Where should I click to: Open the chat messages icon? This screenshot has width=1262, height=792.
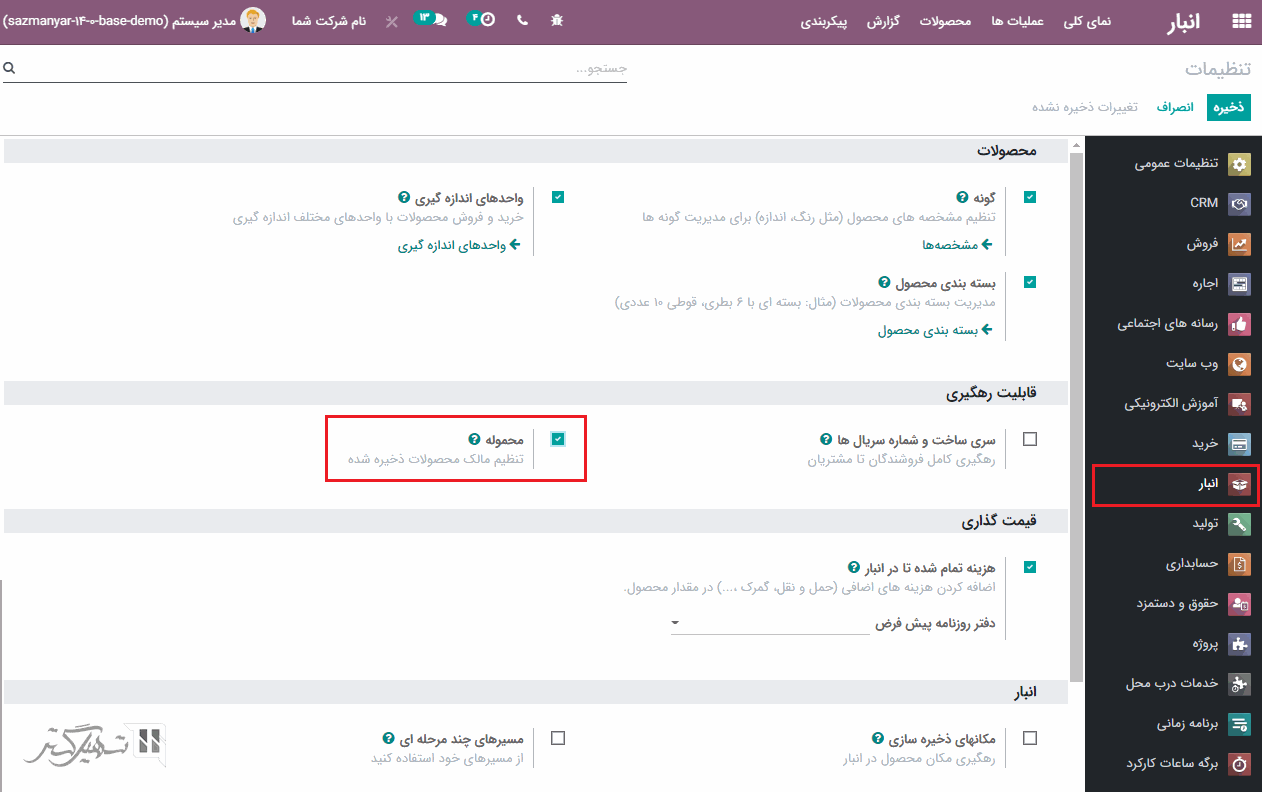point(440,20)
